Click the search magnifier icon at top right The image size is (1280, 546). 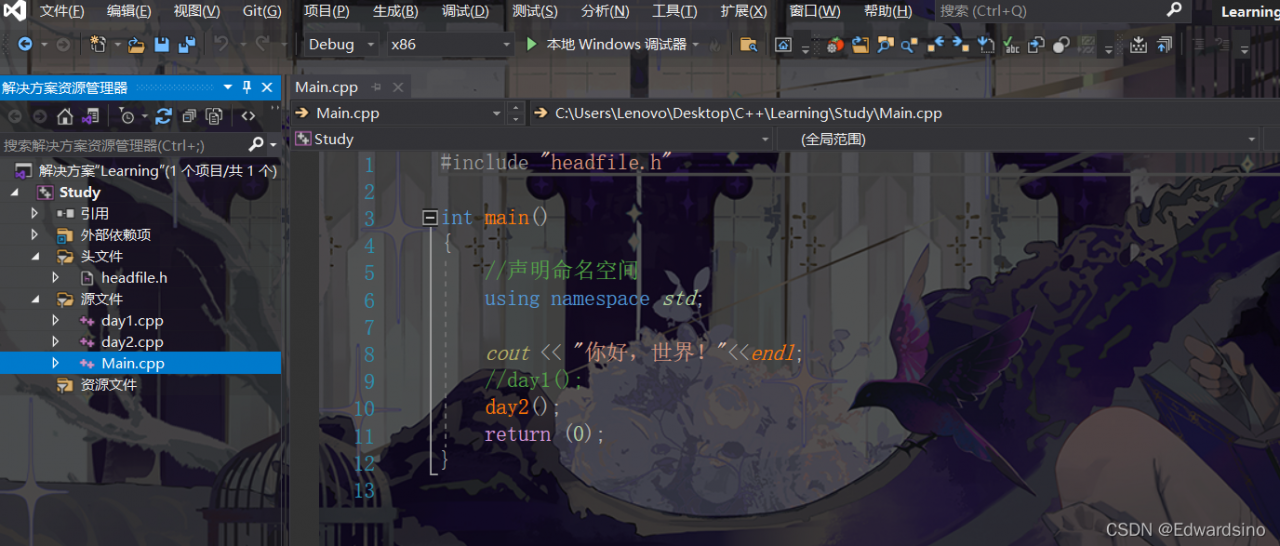tap(1174, 10)
